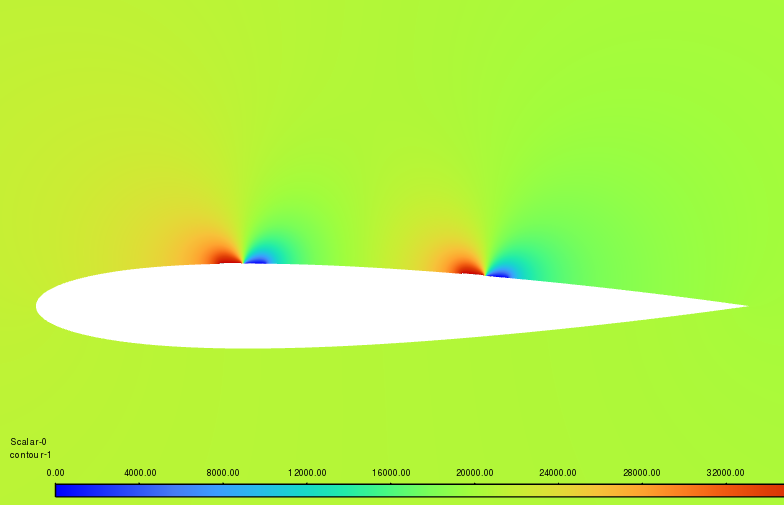Click the first blue low-value spot on the airfoil

tap(257, 260)
